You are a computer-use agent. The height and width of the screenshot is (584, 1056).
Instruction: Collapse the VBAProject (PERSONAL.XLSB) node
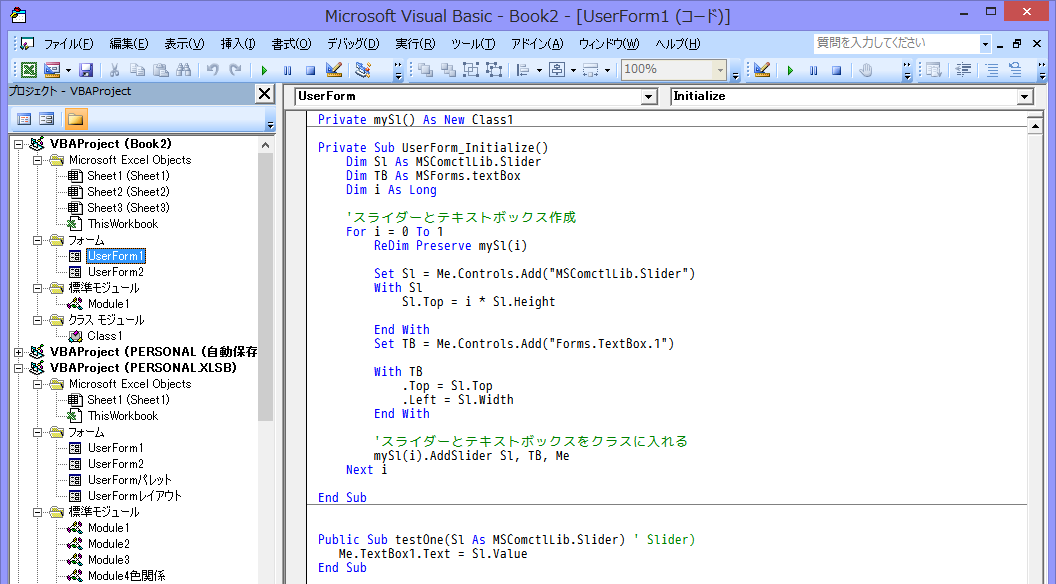[x=19, y=368]
